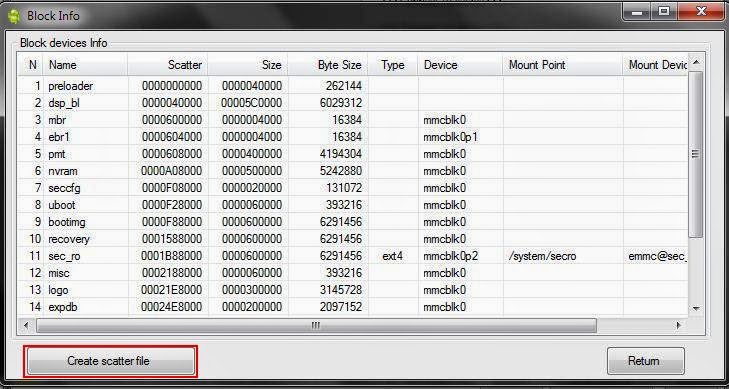Select the nvram partition row
This screenshot has height=389, width=729.
pyautogui.click(x=353, y=171)
